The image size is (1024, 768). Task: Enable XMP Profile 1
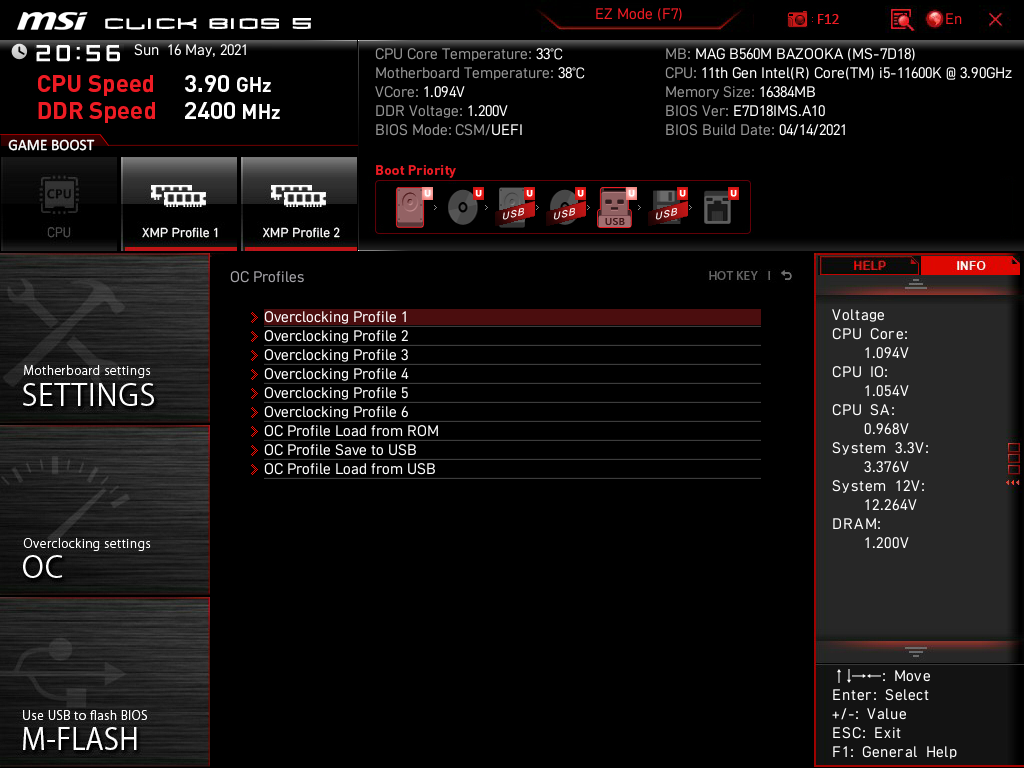point(180,204)
